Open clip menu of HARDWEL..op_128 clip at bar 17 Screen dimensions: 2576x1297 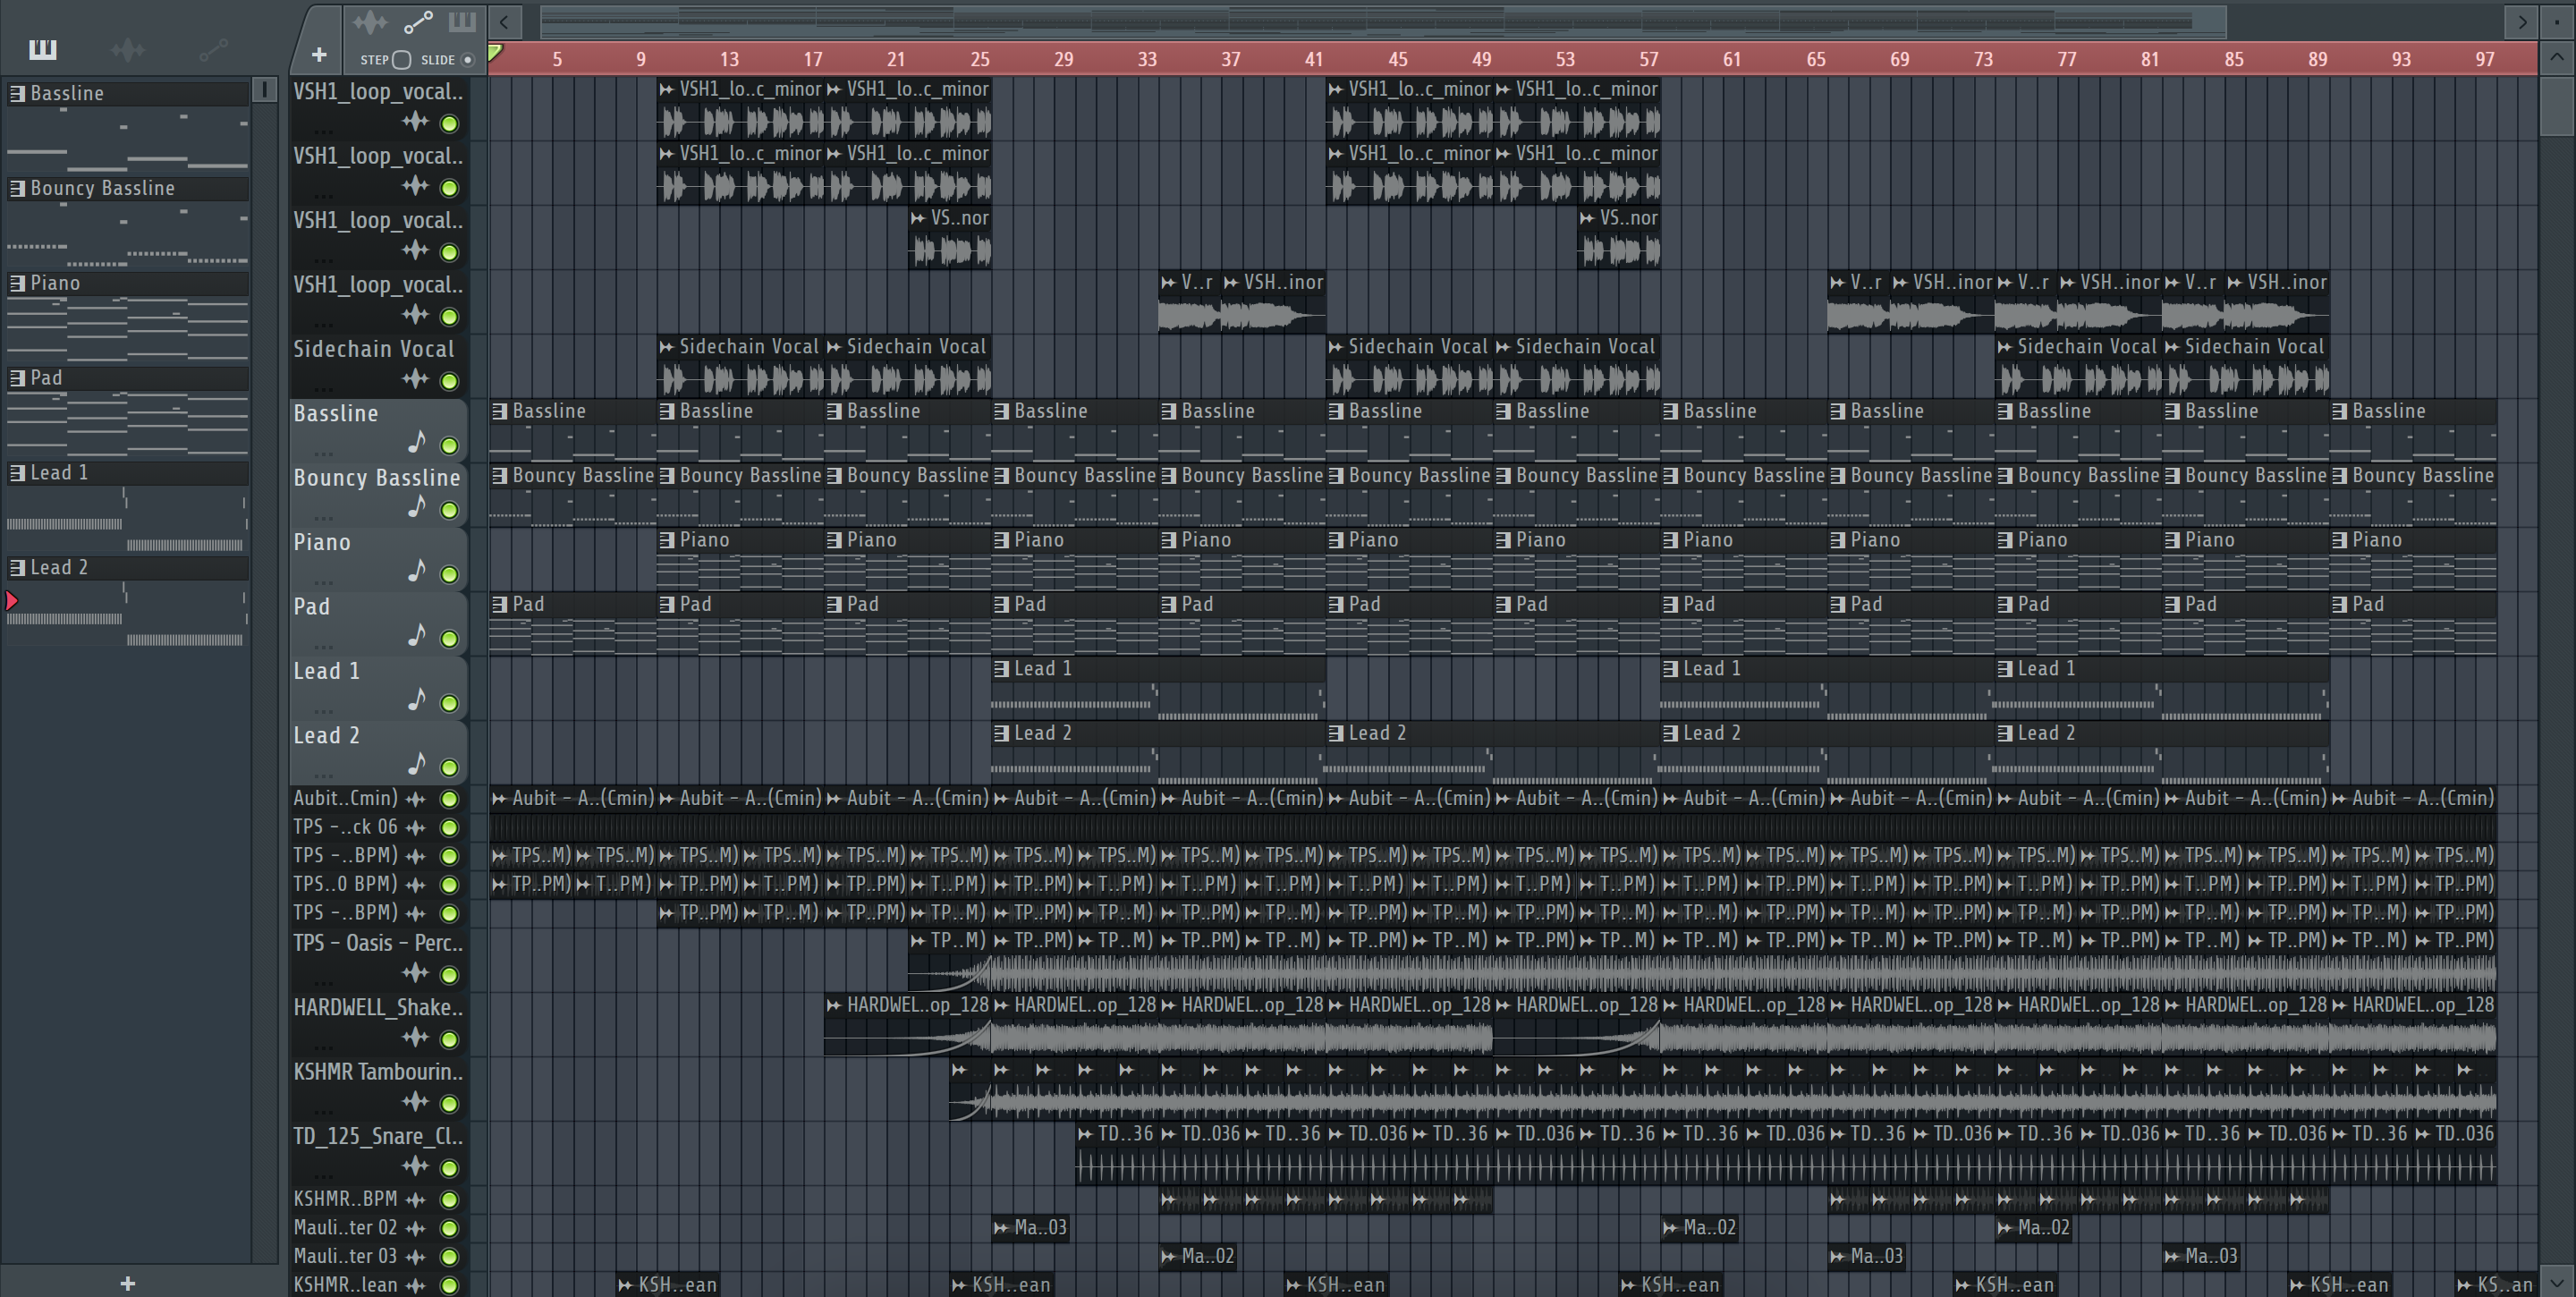834,1005
